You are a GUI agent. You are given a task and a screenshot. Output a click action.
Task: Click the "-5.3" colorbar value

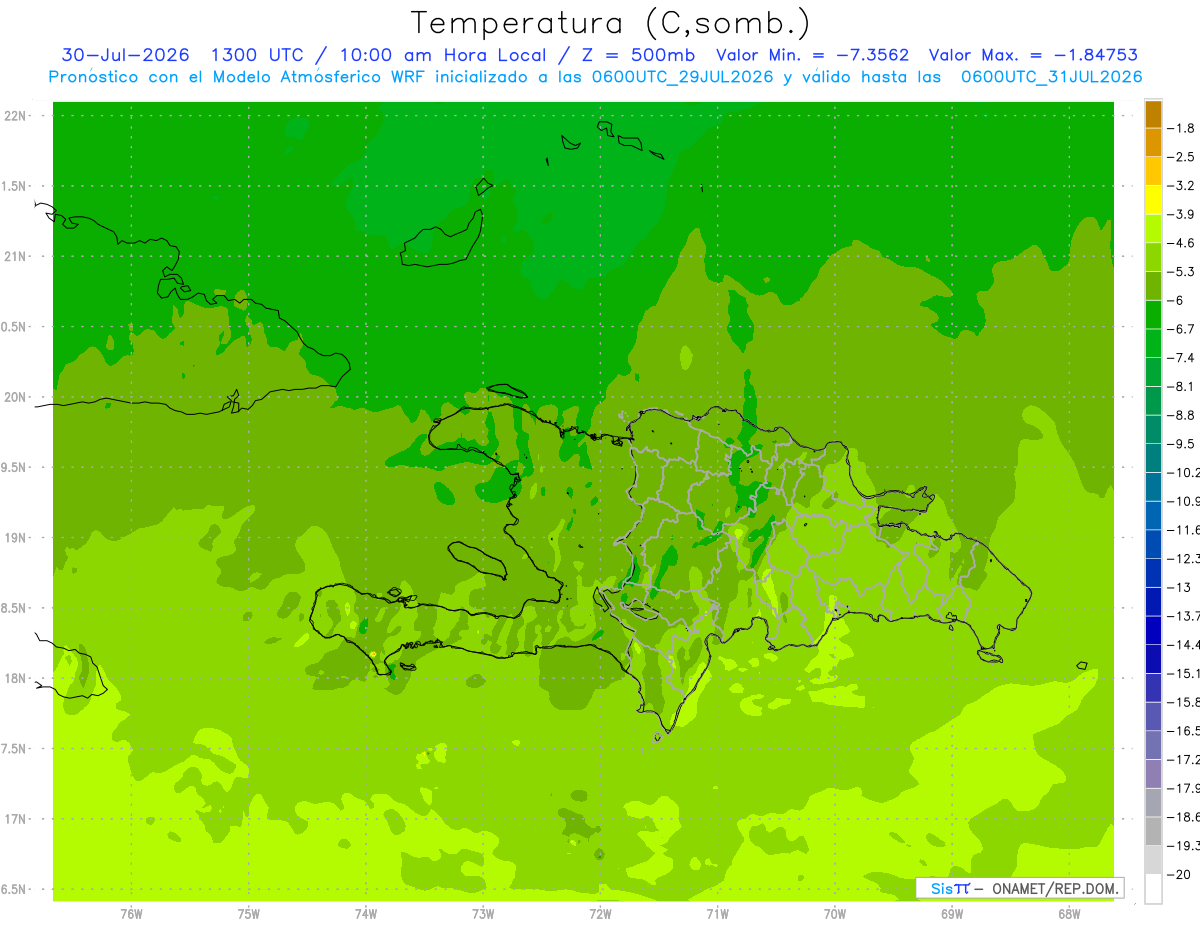[x=1181, y=272]
